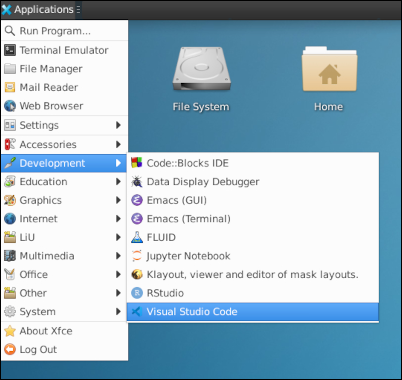Expand the System submenu arrow
This screenshot has height=380, width=402.
click(118, 312)
